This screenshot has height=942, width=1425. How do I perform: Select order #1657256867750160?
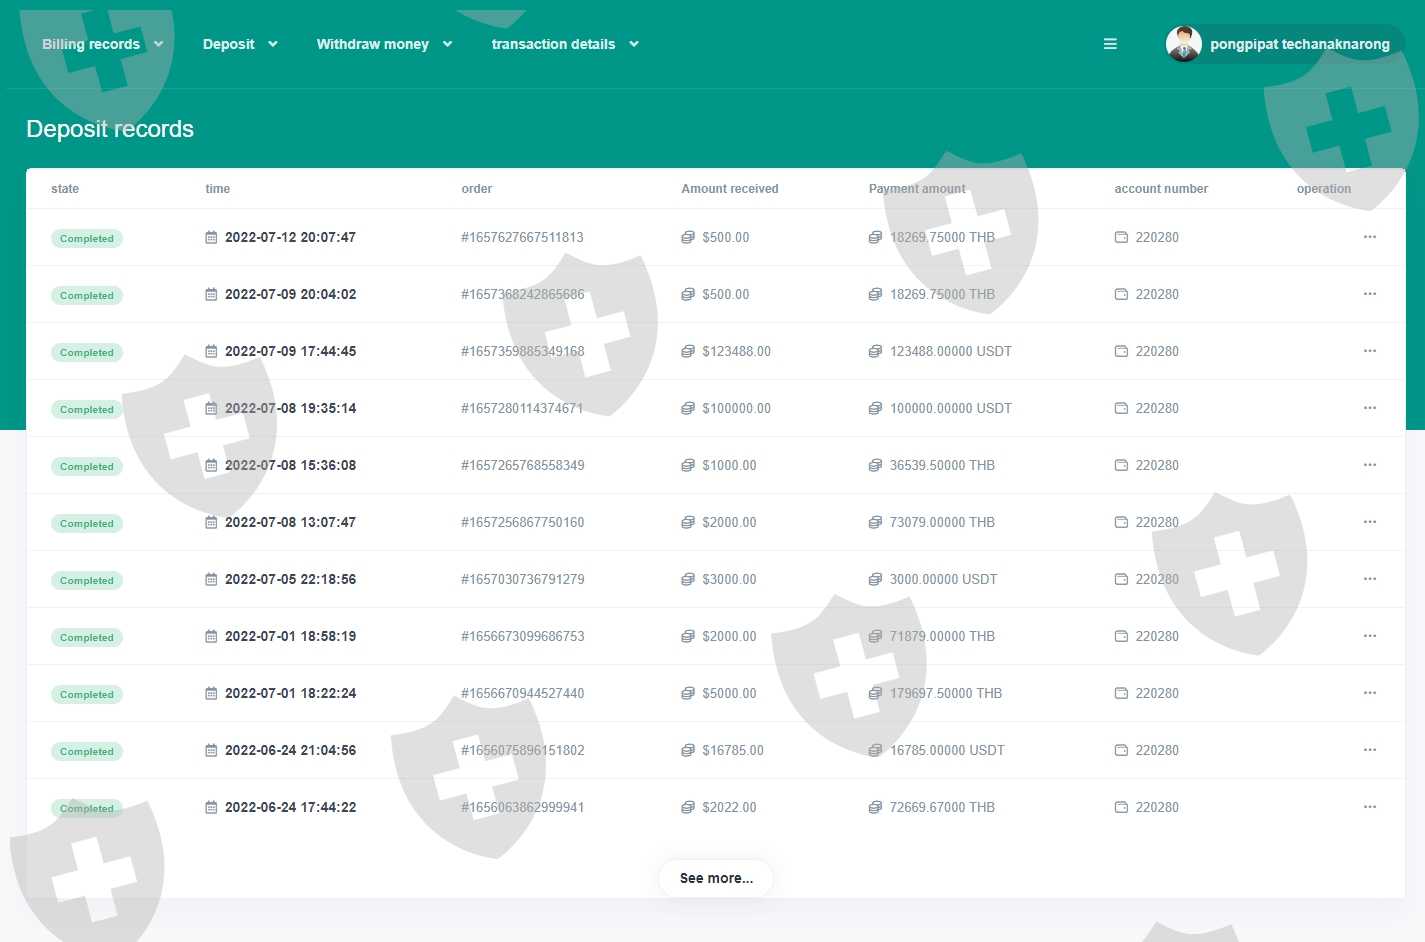click(x=522, y=522)
